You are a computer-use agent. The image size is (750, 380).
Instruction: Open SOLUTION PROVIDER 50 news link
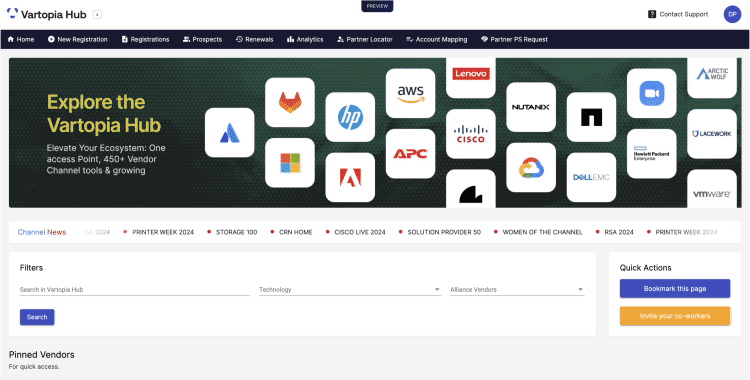coord(444,232)
